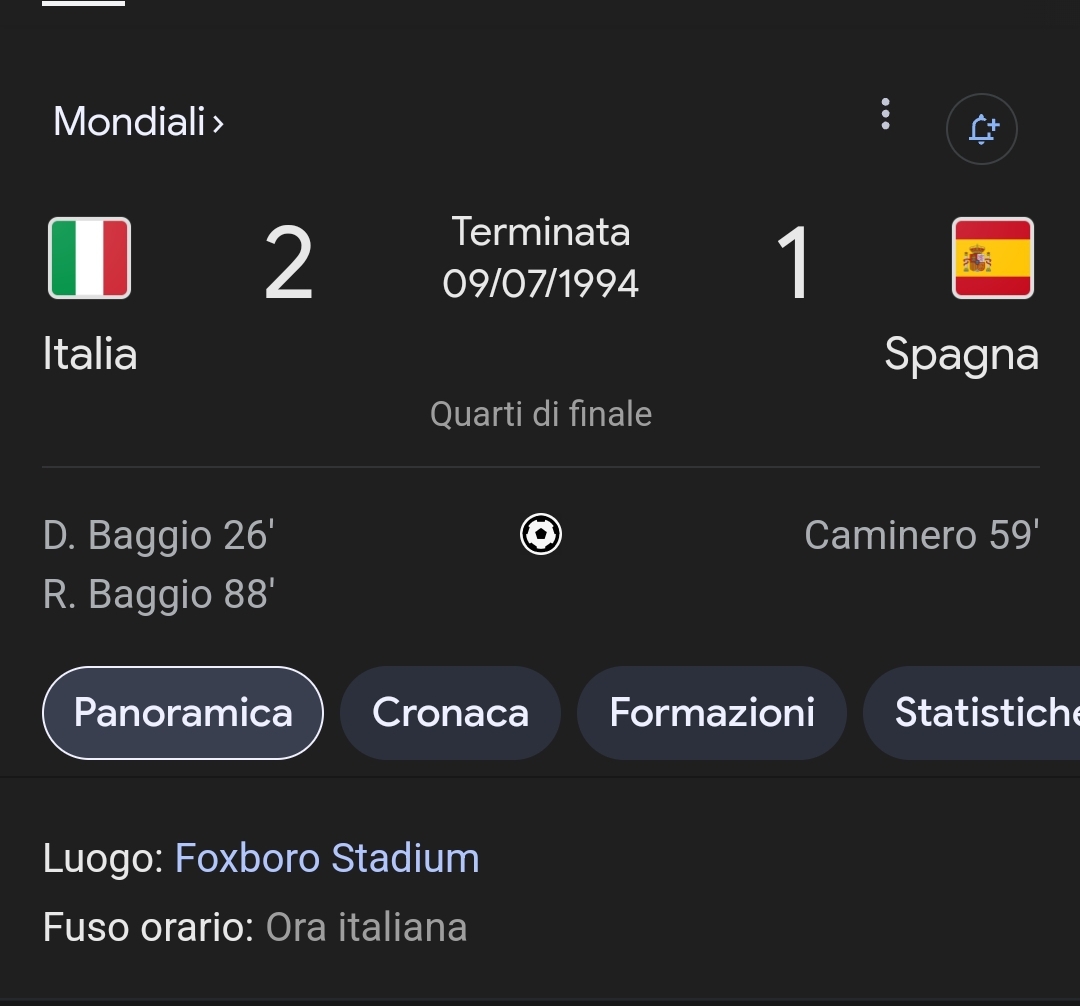The width and height of the screenshot is (1080, 1006).
Task: Tap Italy's score of 2
Action: 288,263
